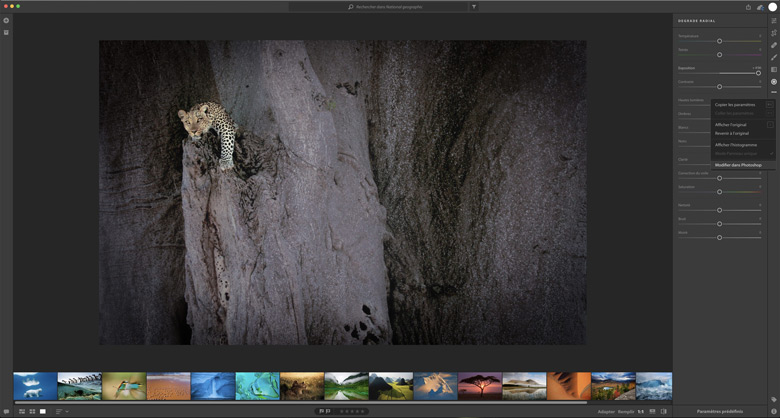Open the keywords tag icon

point(774,399)
